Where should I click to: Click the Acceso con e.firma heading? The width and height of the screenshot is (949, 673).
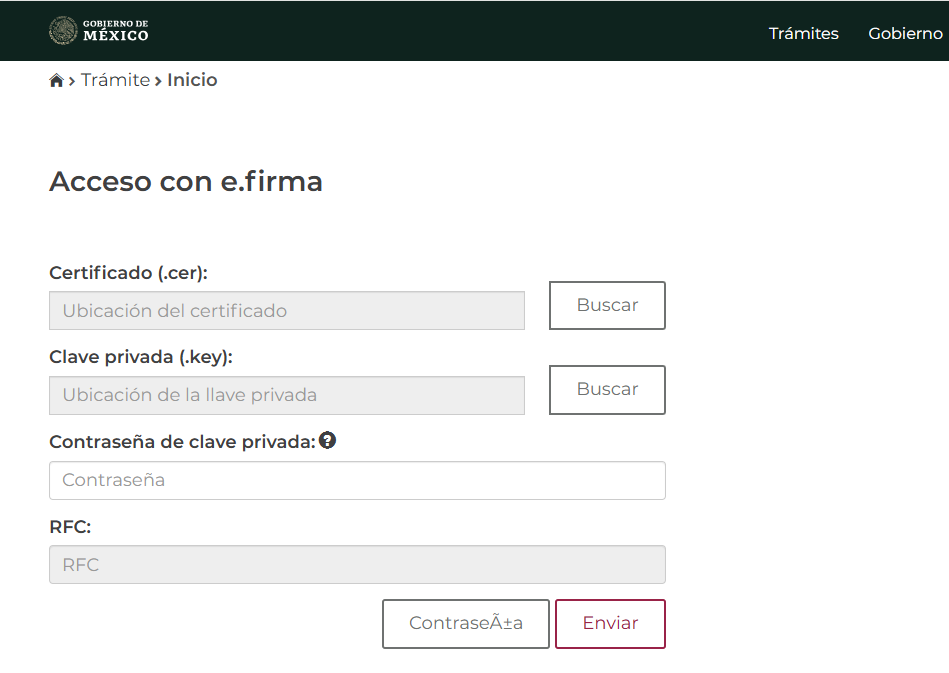[186, 181]
